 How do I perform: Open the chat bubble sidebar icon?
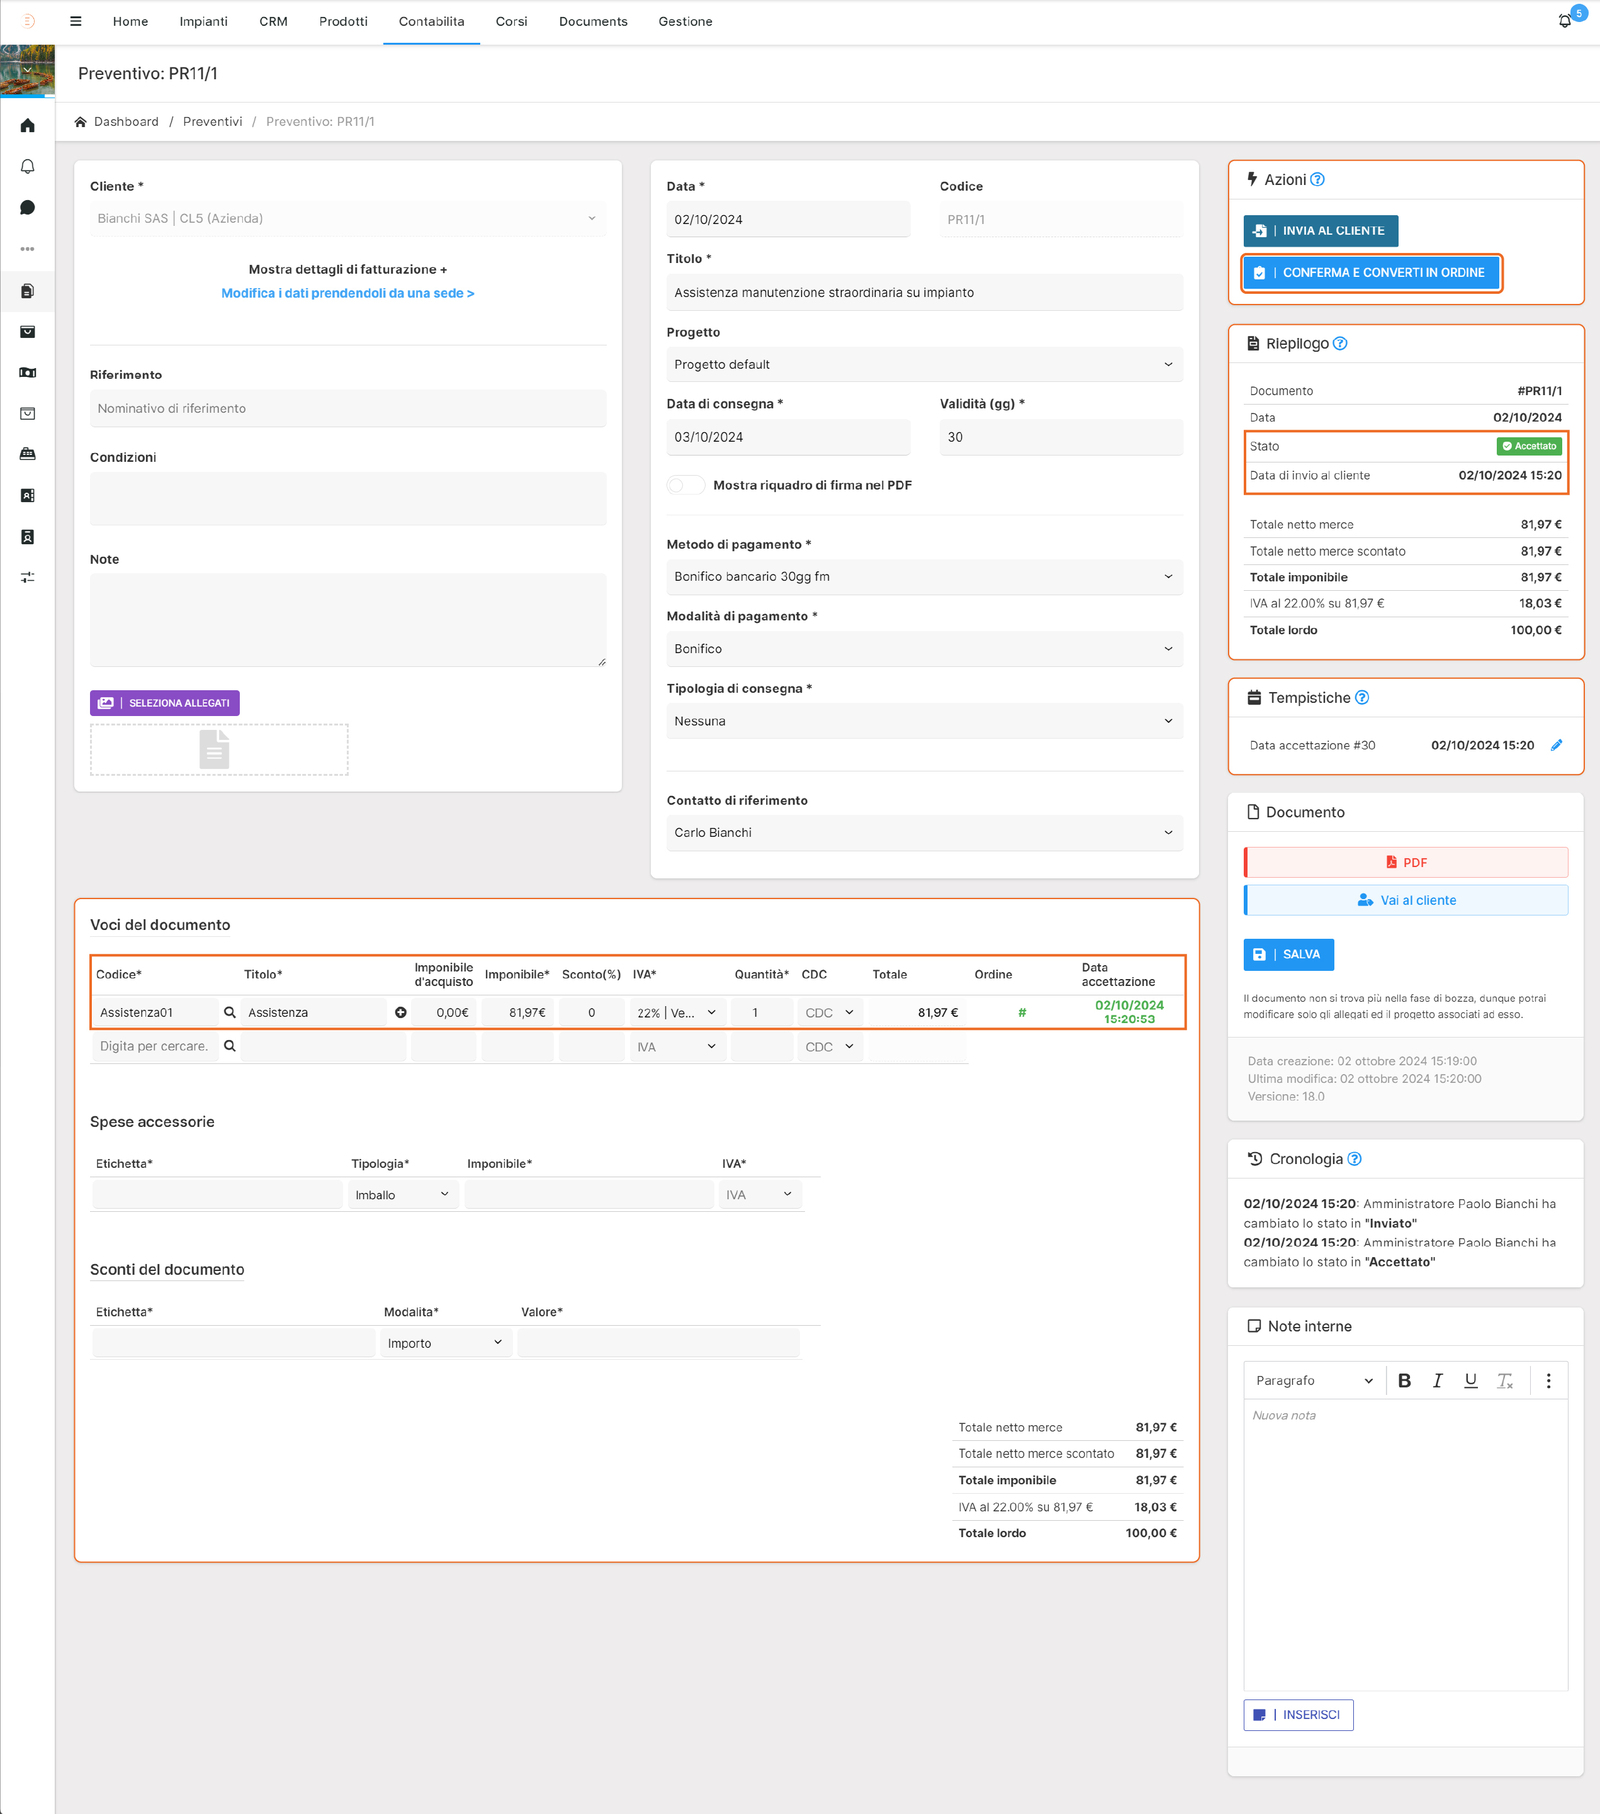[x=28, y=208]
